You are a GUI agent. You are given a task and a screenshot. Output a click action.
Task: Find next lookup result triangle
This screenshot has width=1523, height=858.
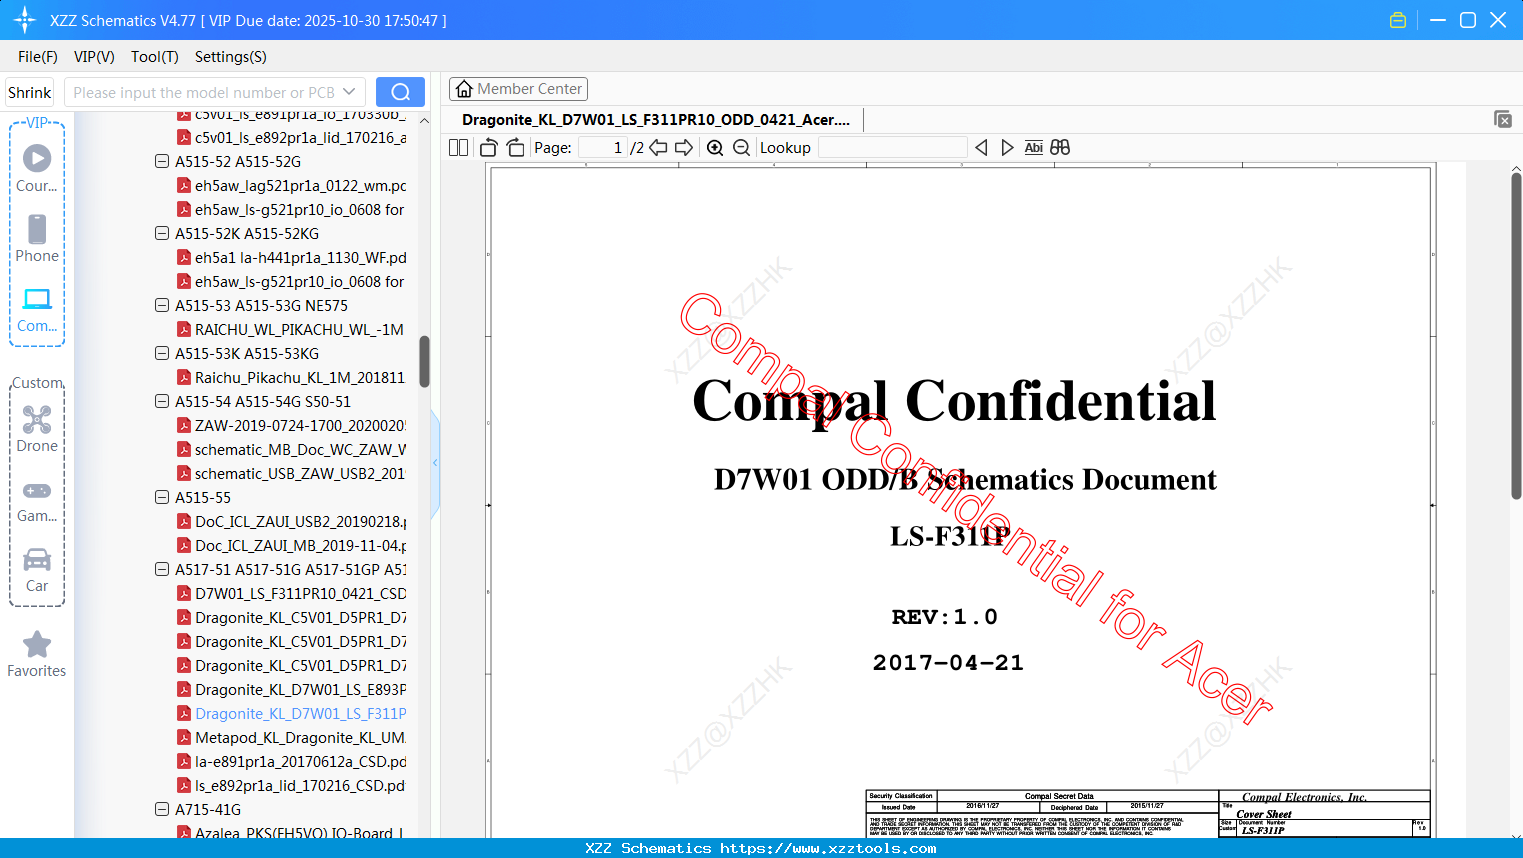[1007, 148]
